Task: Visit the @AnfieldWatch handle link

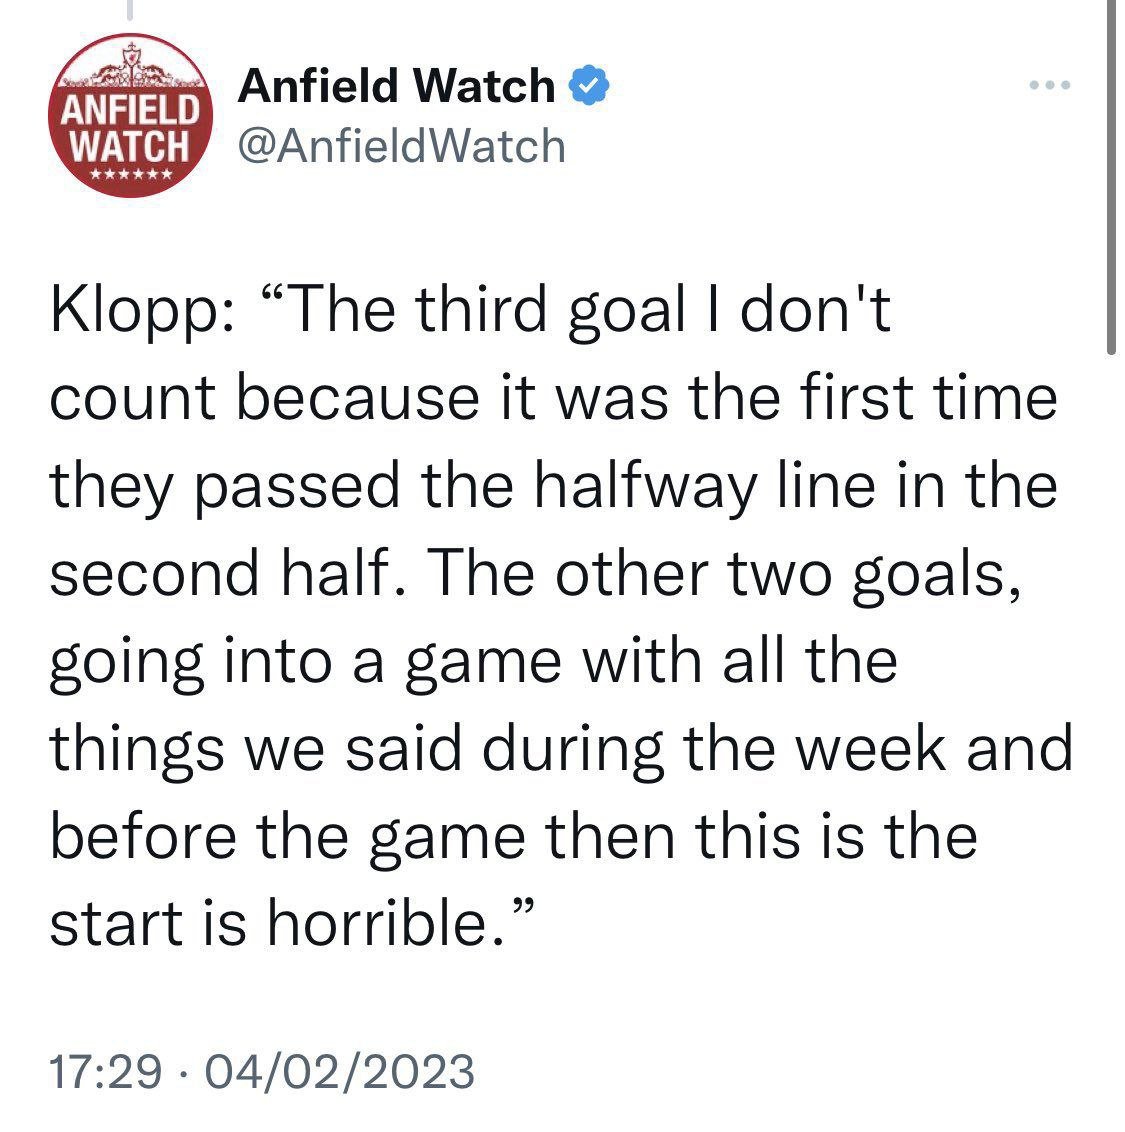Action: 401,147
